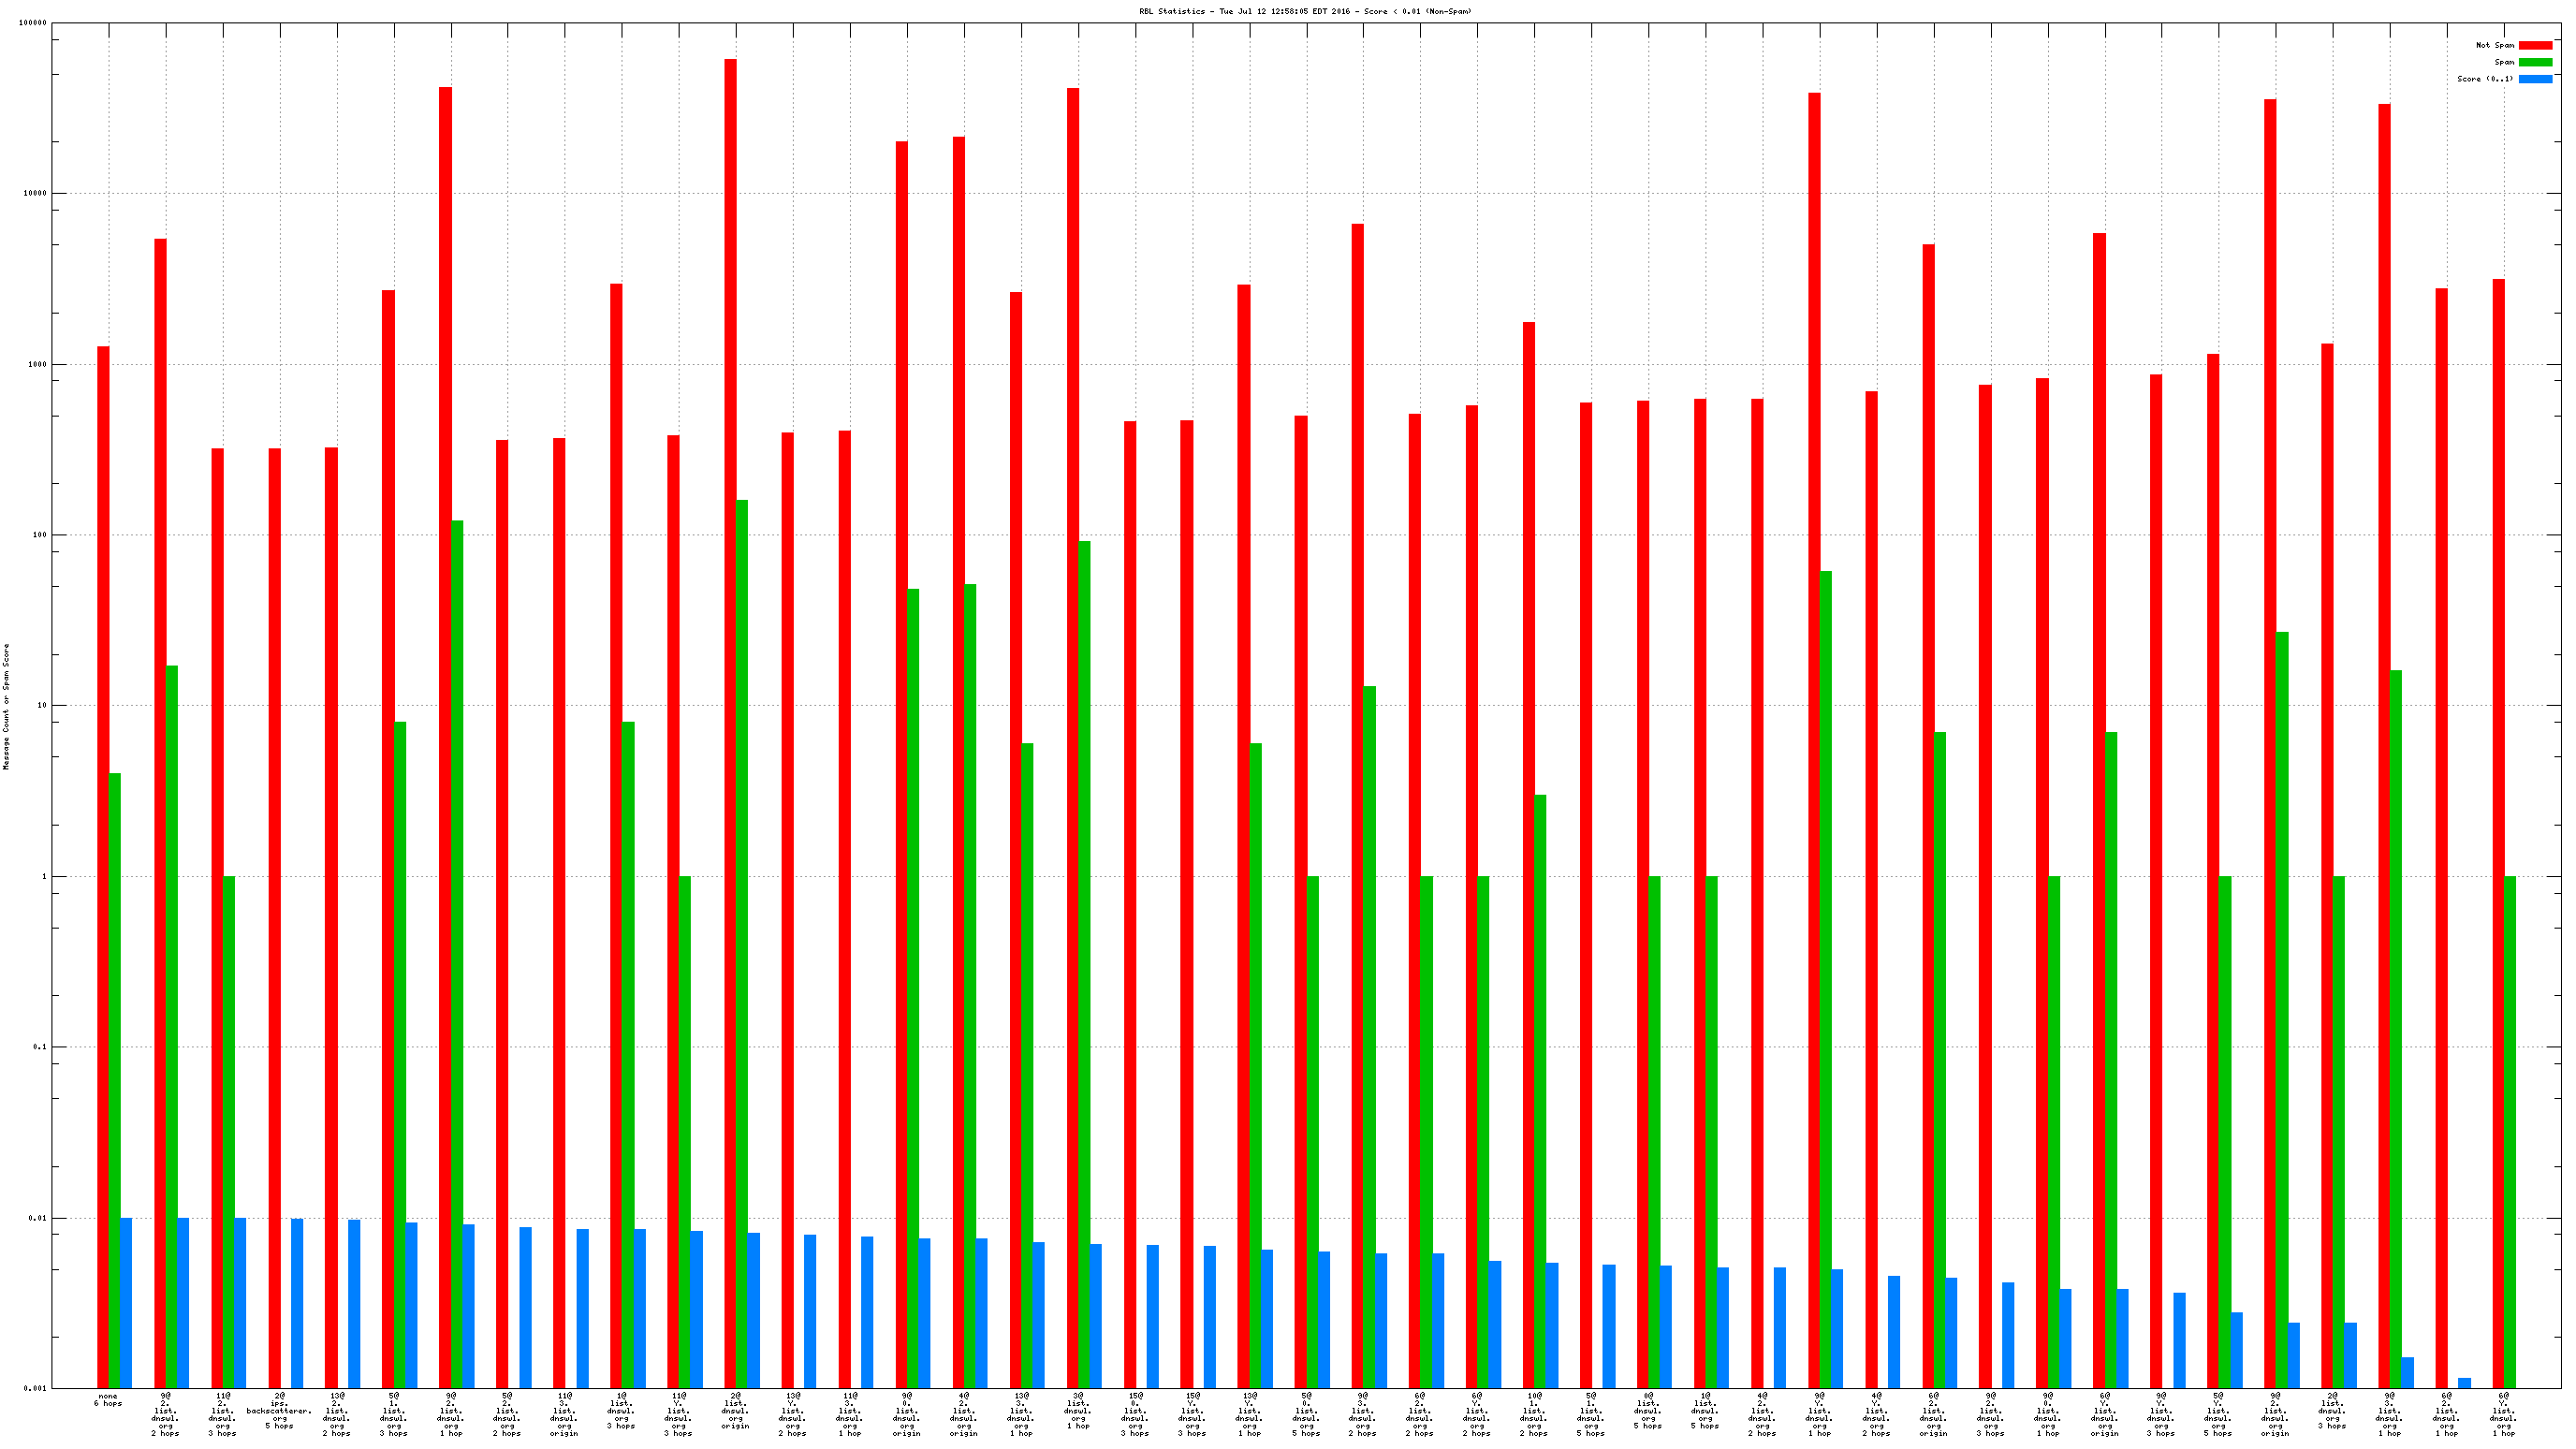Click the 100 y-axis tick label

tap(40, 535)
